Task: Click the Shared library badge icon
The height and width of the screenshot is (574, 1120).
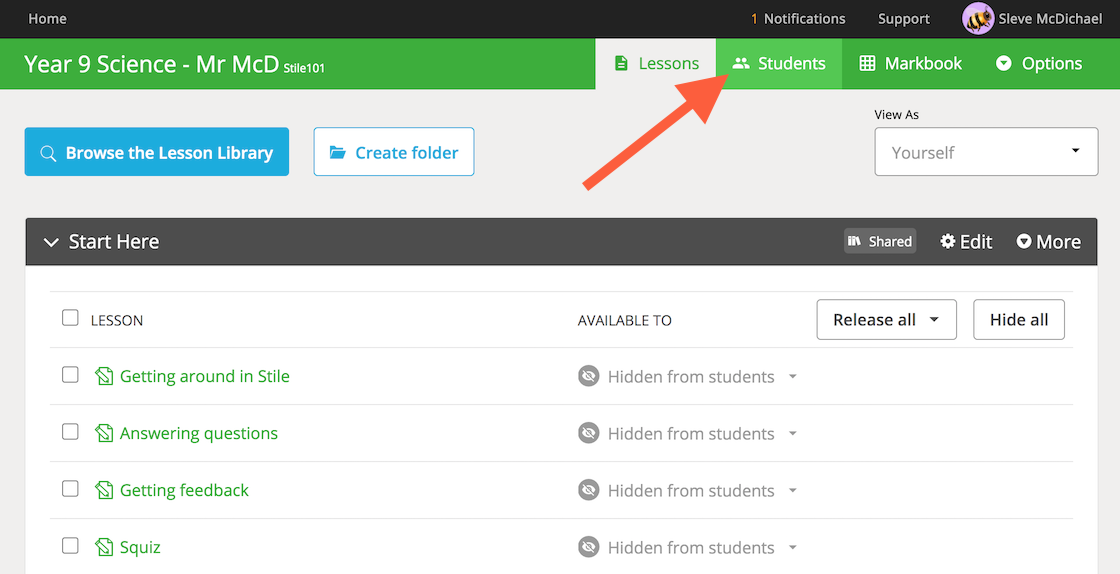Action: point(854,241)
